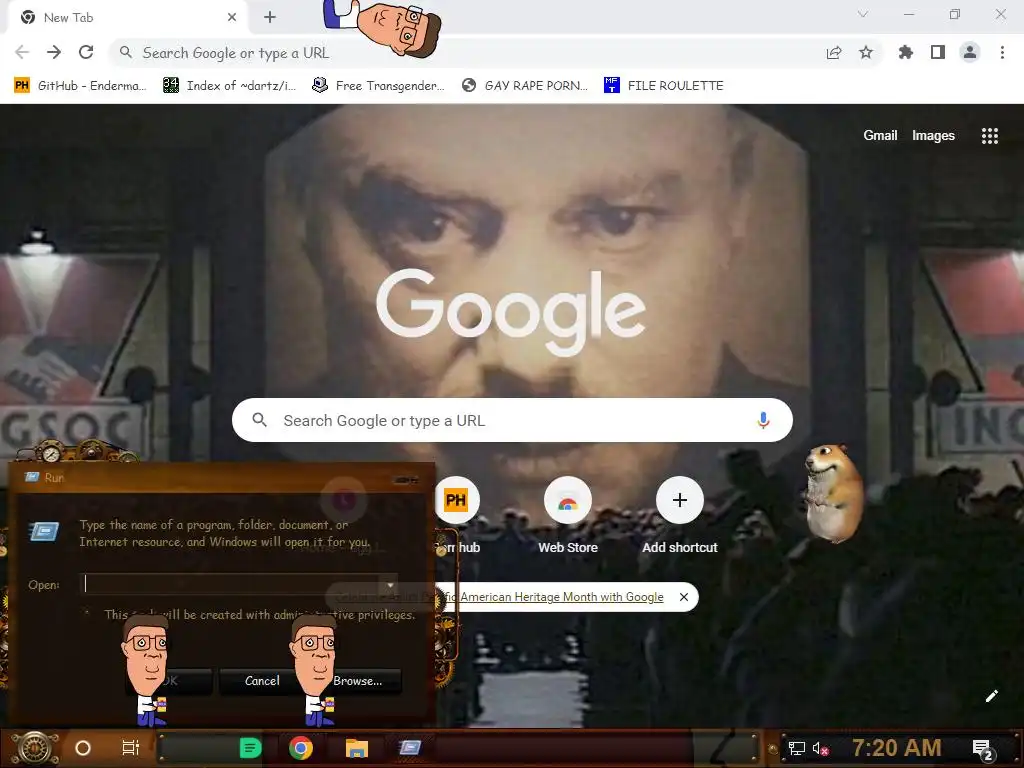Image resolution: width=1024 pixels, height=768 pixels.
Task: Customize this page with pencil icon
Action: (x=991, y=696)
